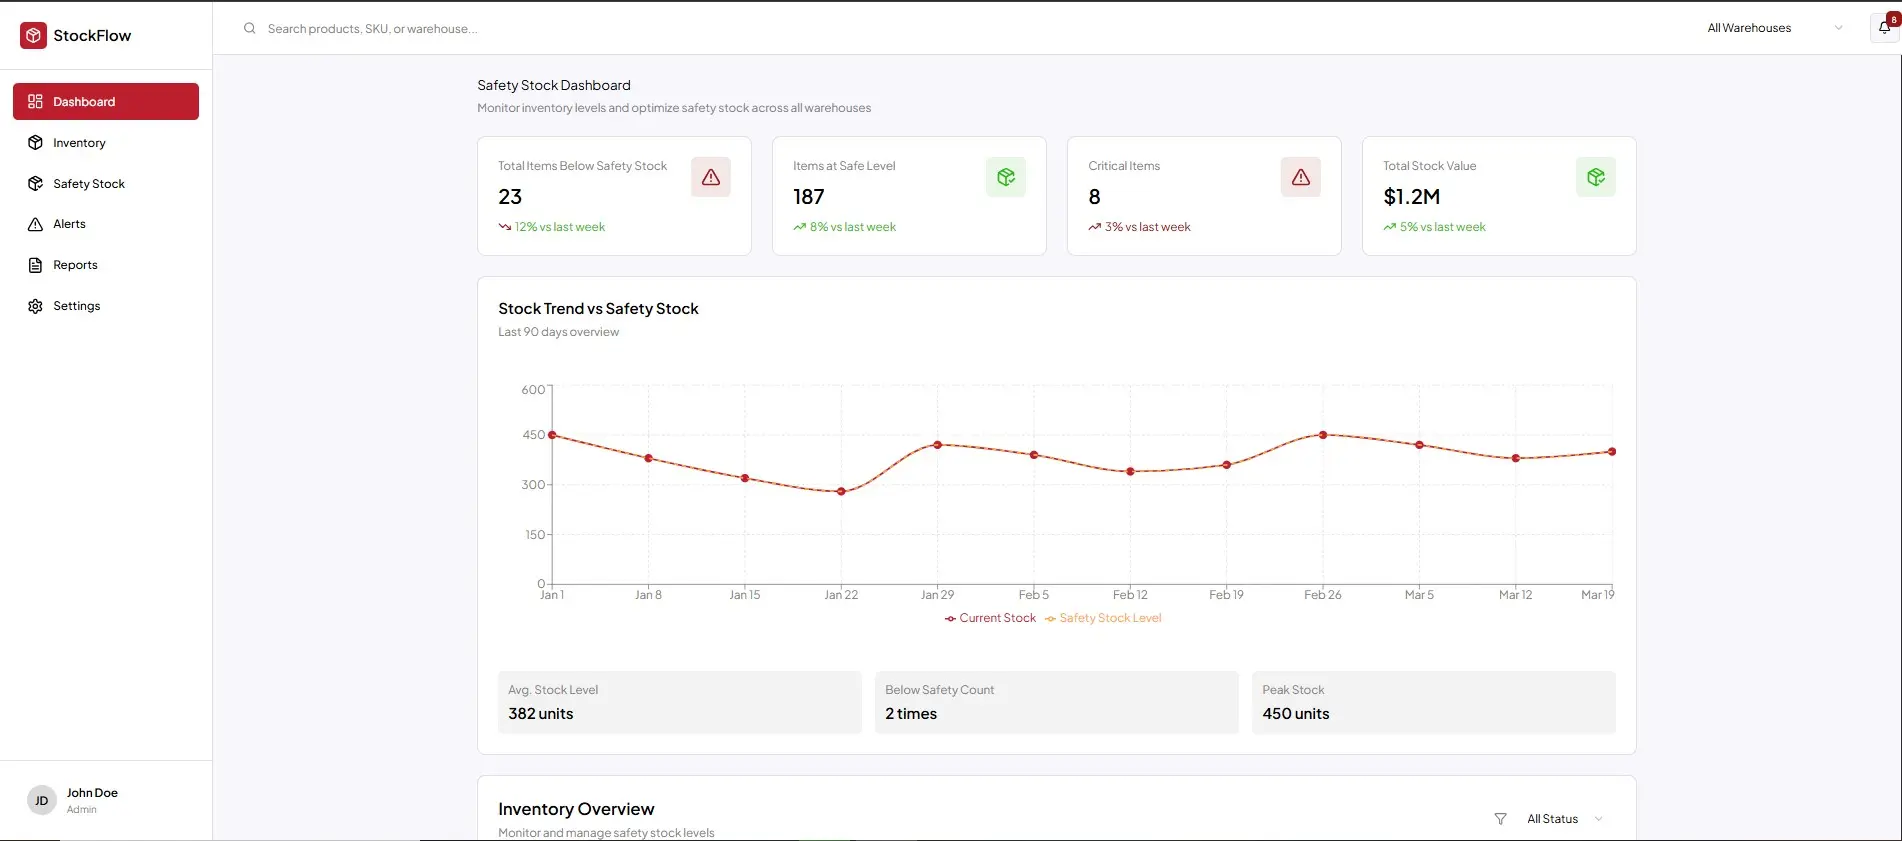This screenshot has height=841, width=1902.
Task: Click the package icon on Items at Safe Level card
Action: click(1005, 177)
